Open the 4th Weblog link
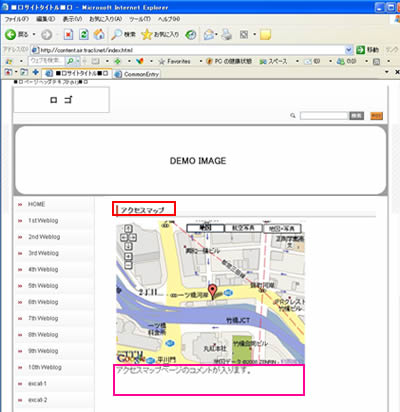This screenshot has width=400, height=412. point(43,269)
